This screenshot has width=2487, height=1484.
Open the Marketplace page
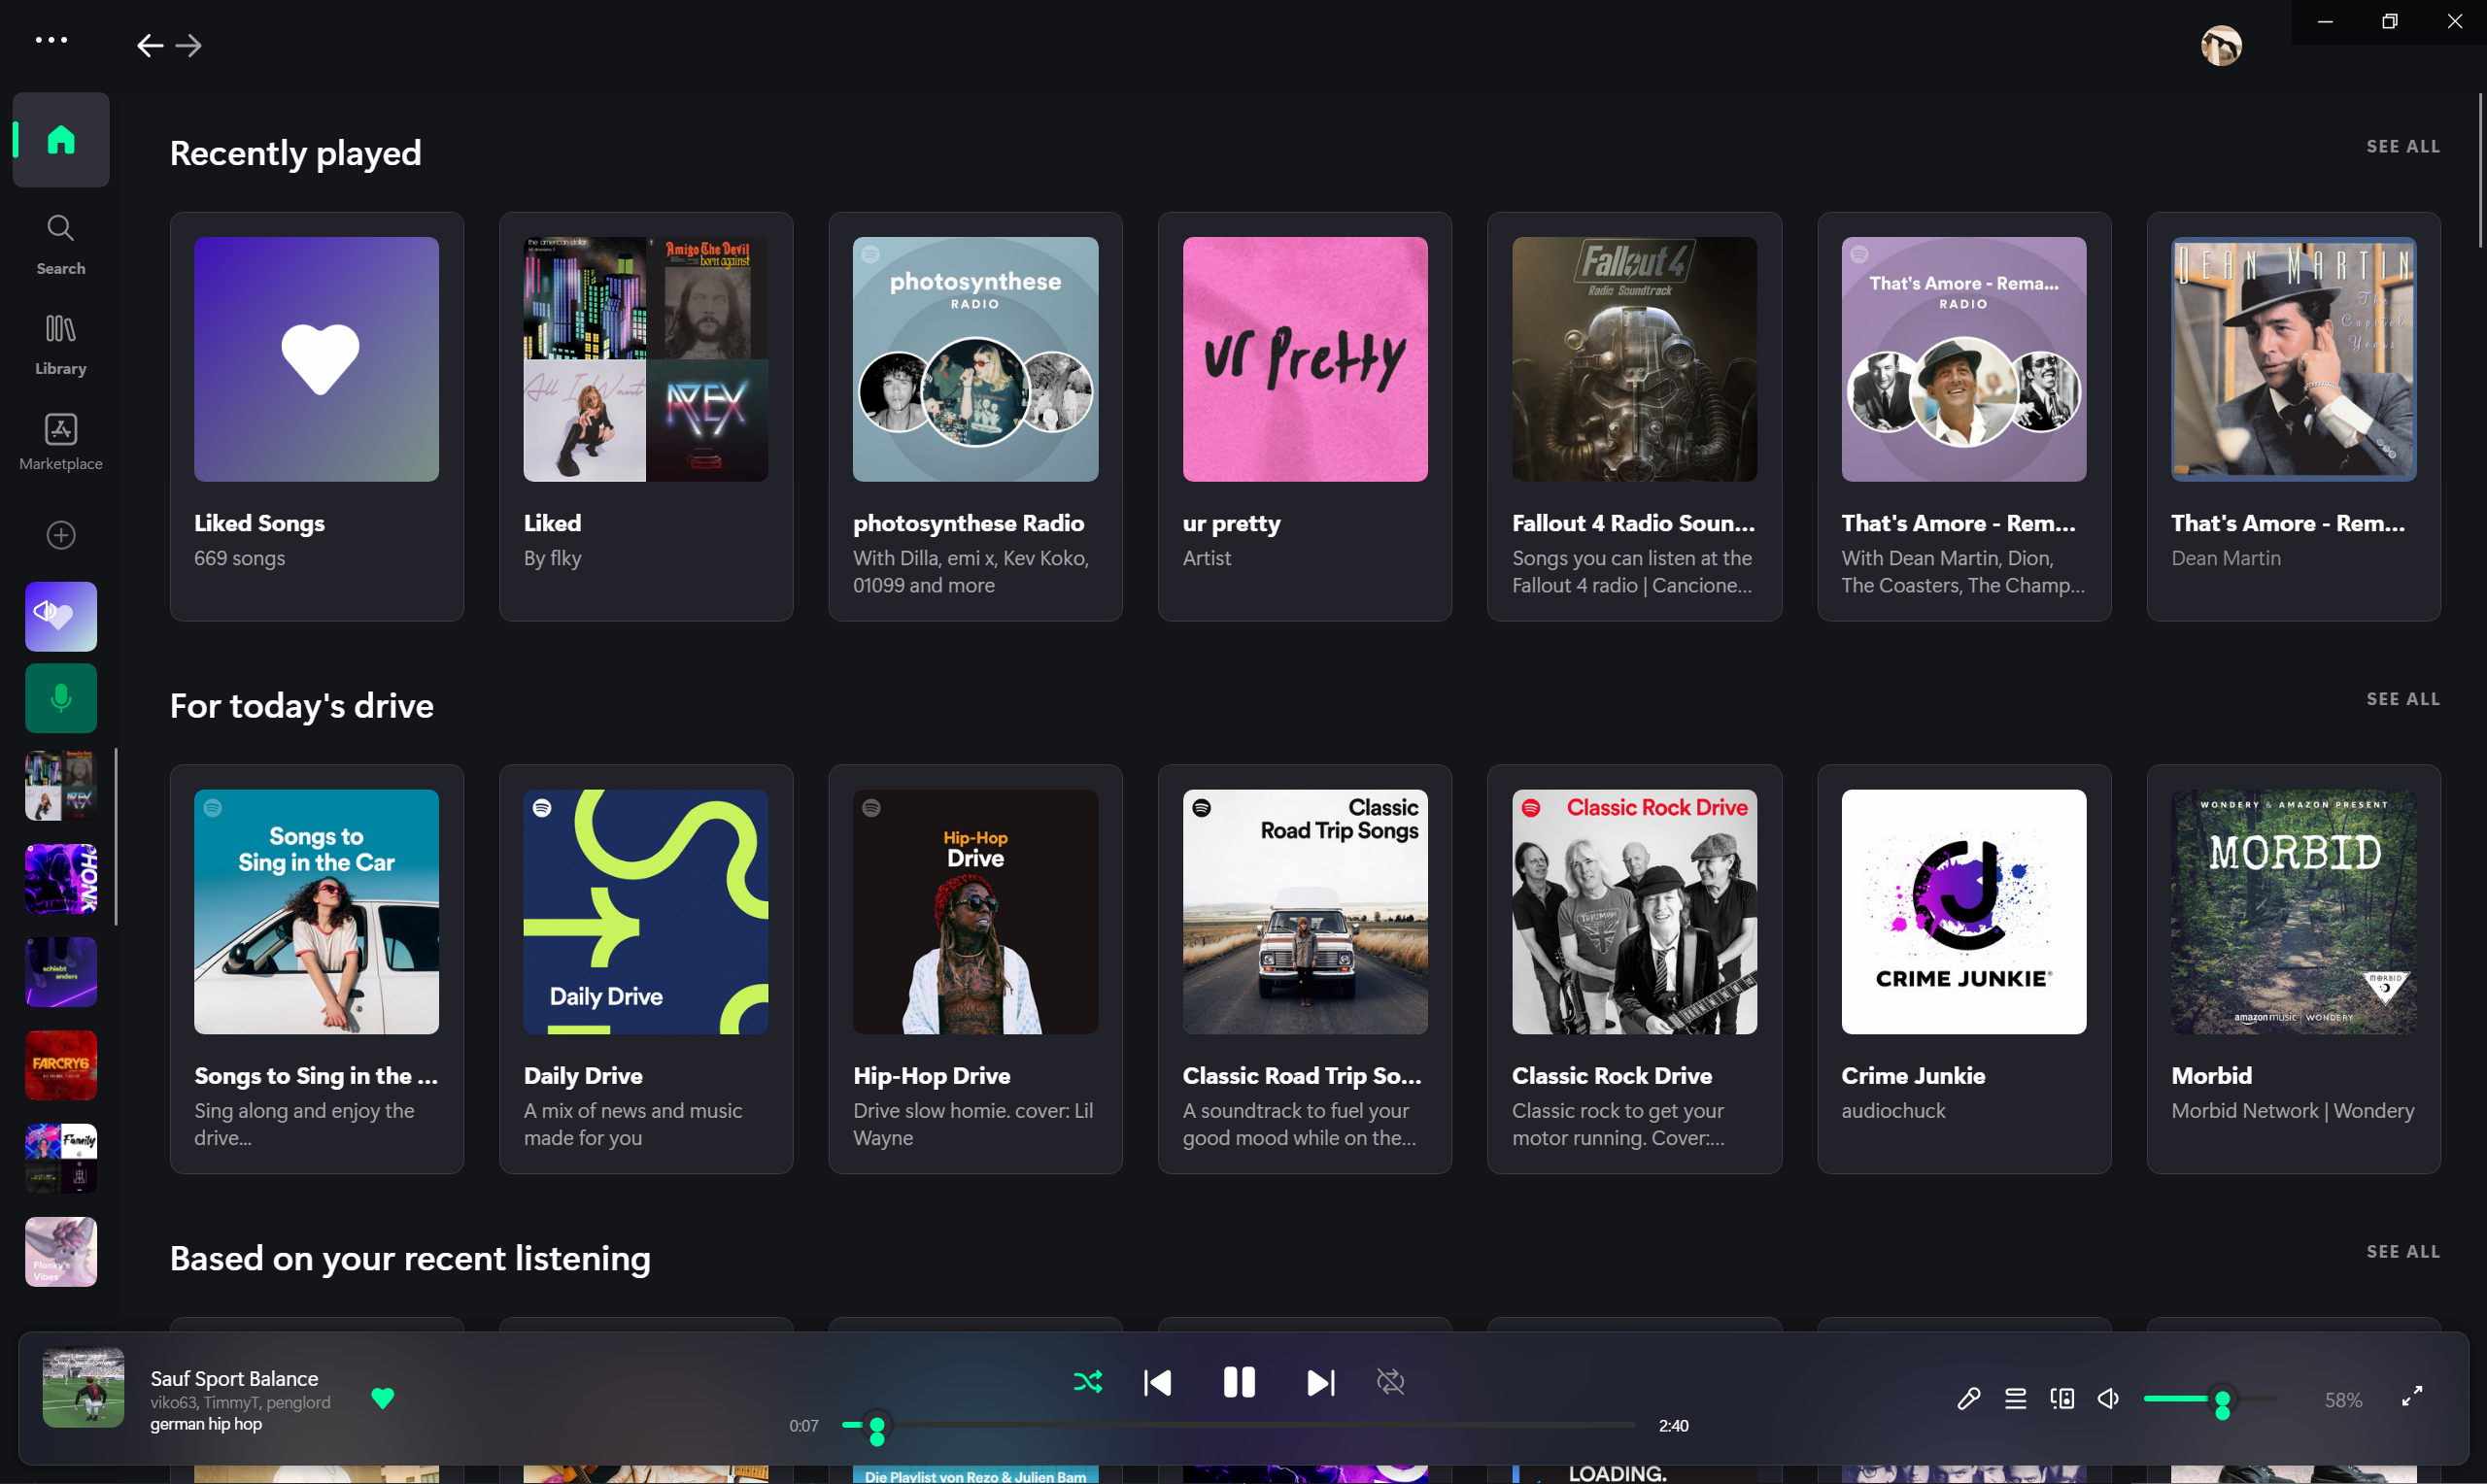coord(61,441)
